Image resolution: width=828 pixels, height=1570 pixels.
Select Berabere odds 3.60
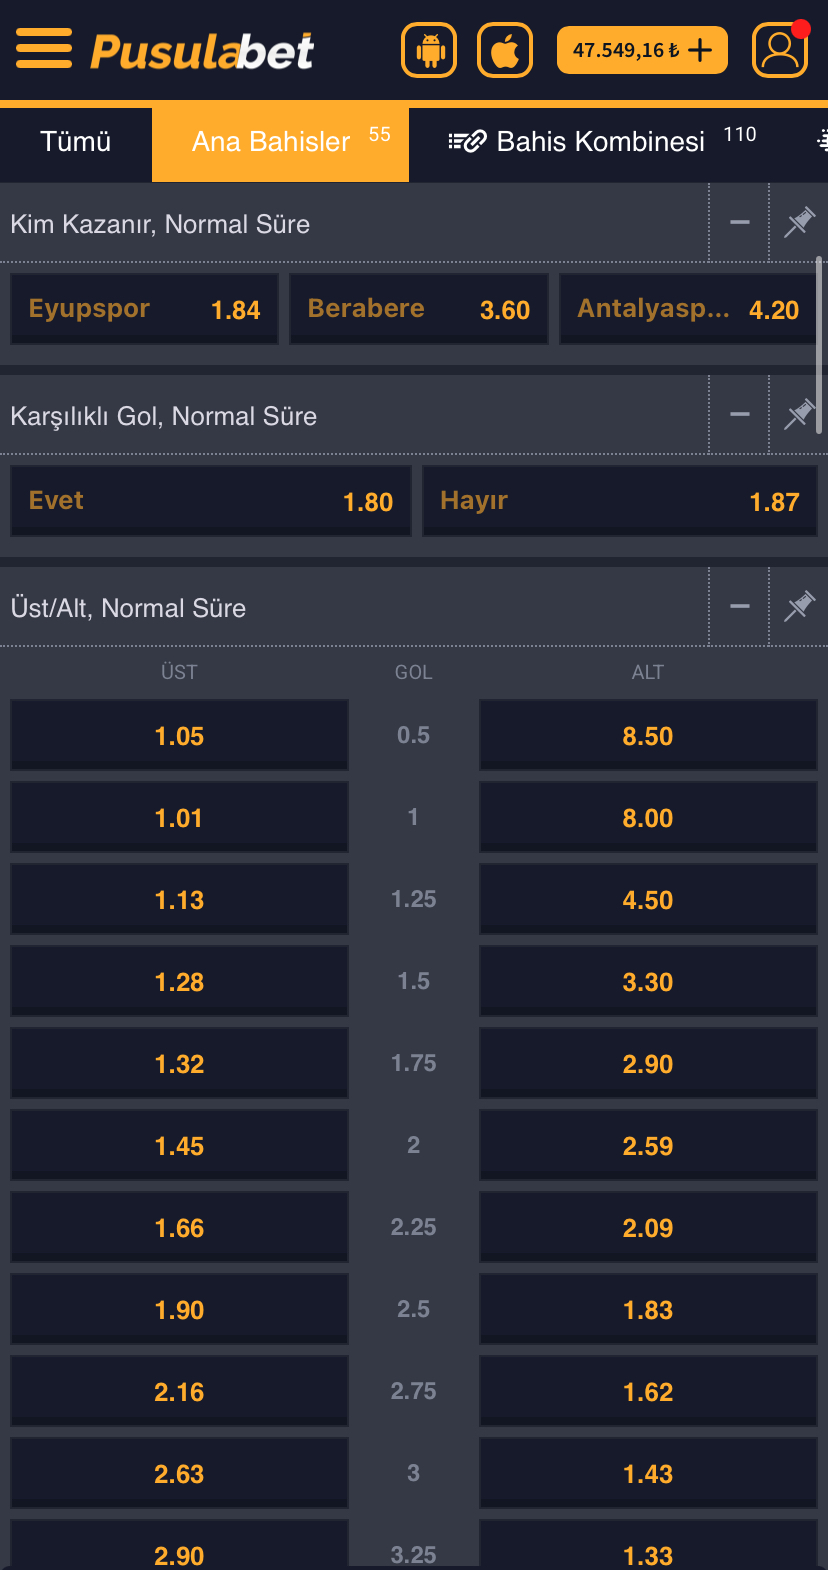419,309
